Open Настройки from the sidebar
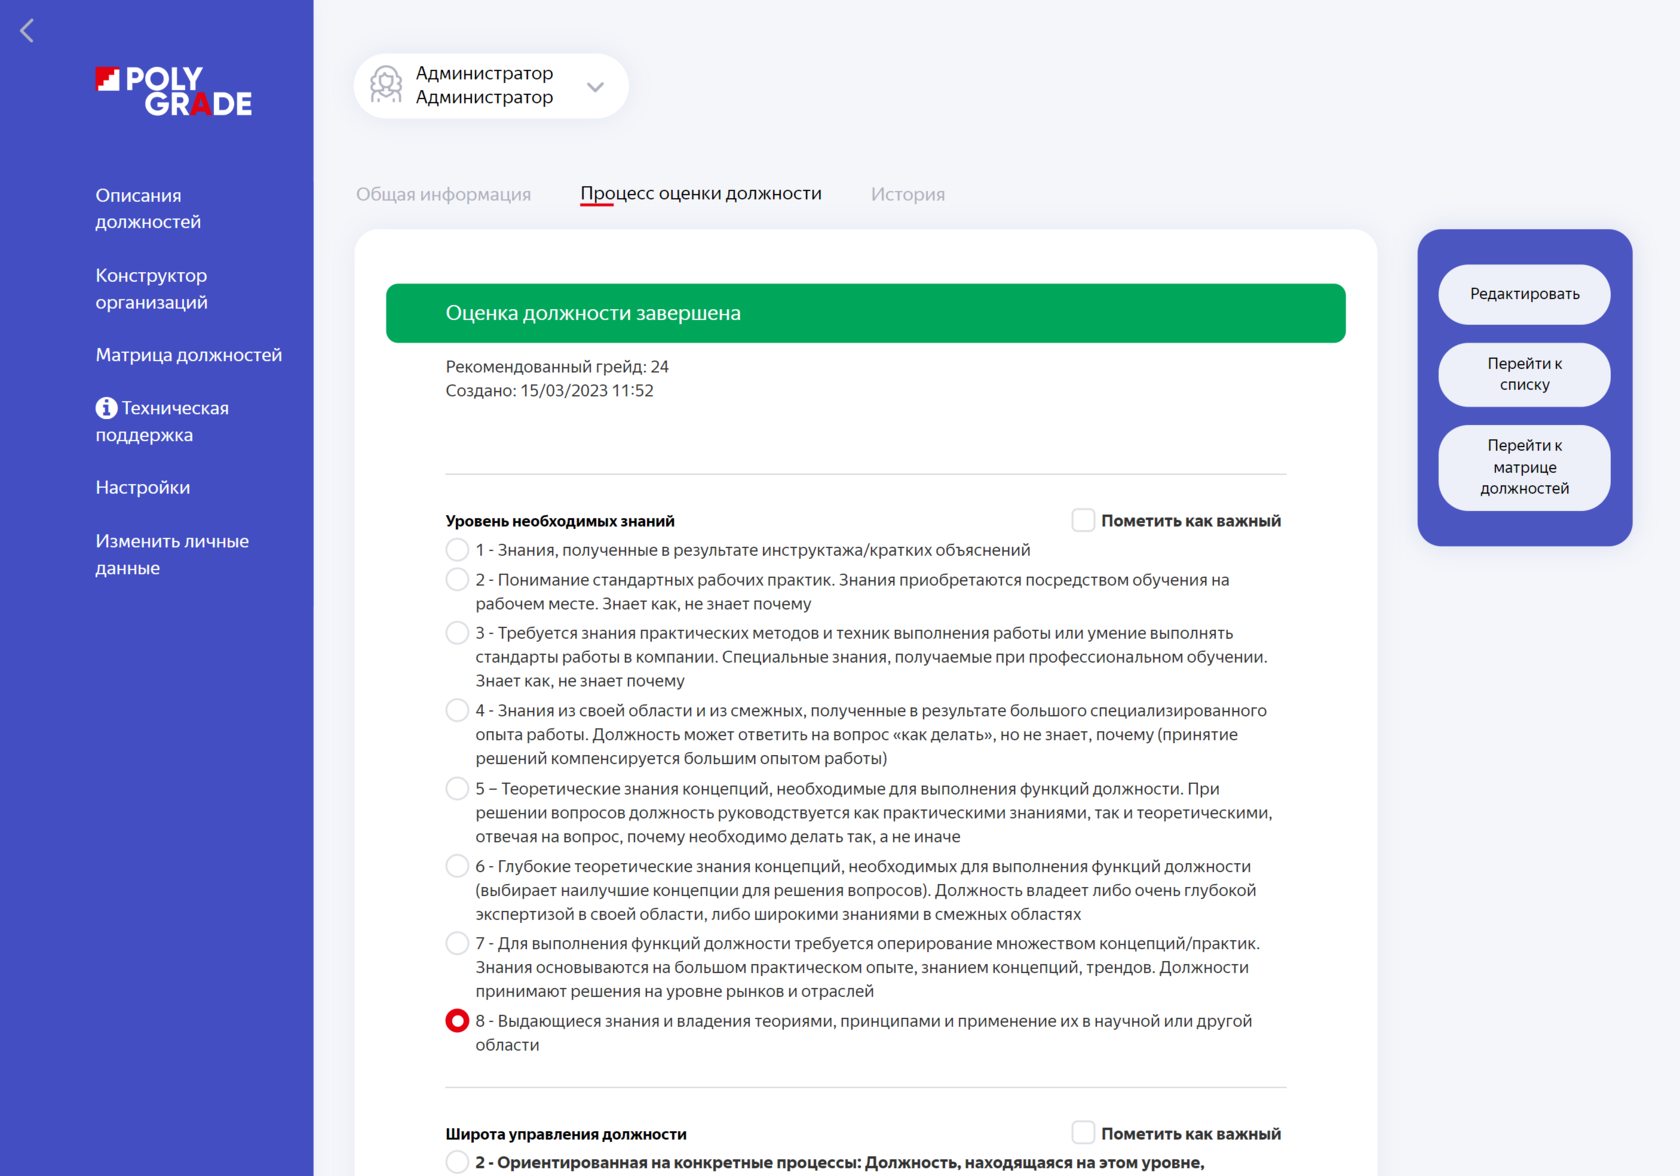 tap(143, 488)
